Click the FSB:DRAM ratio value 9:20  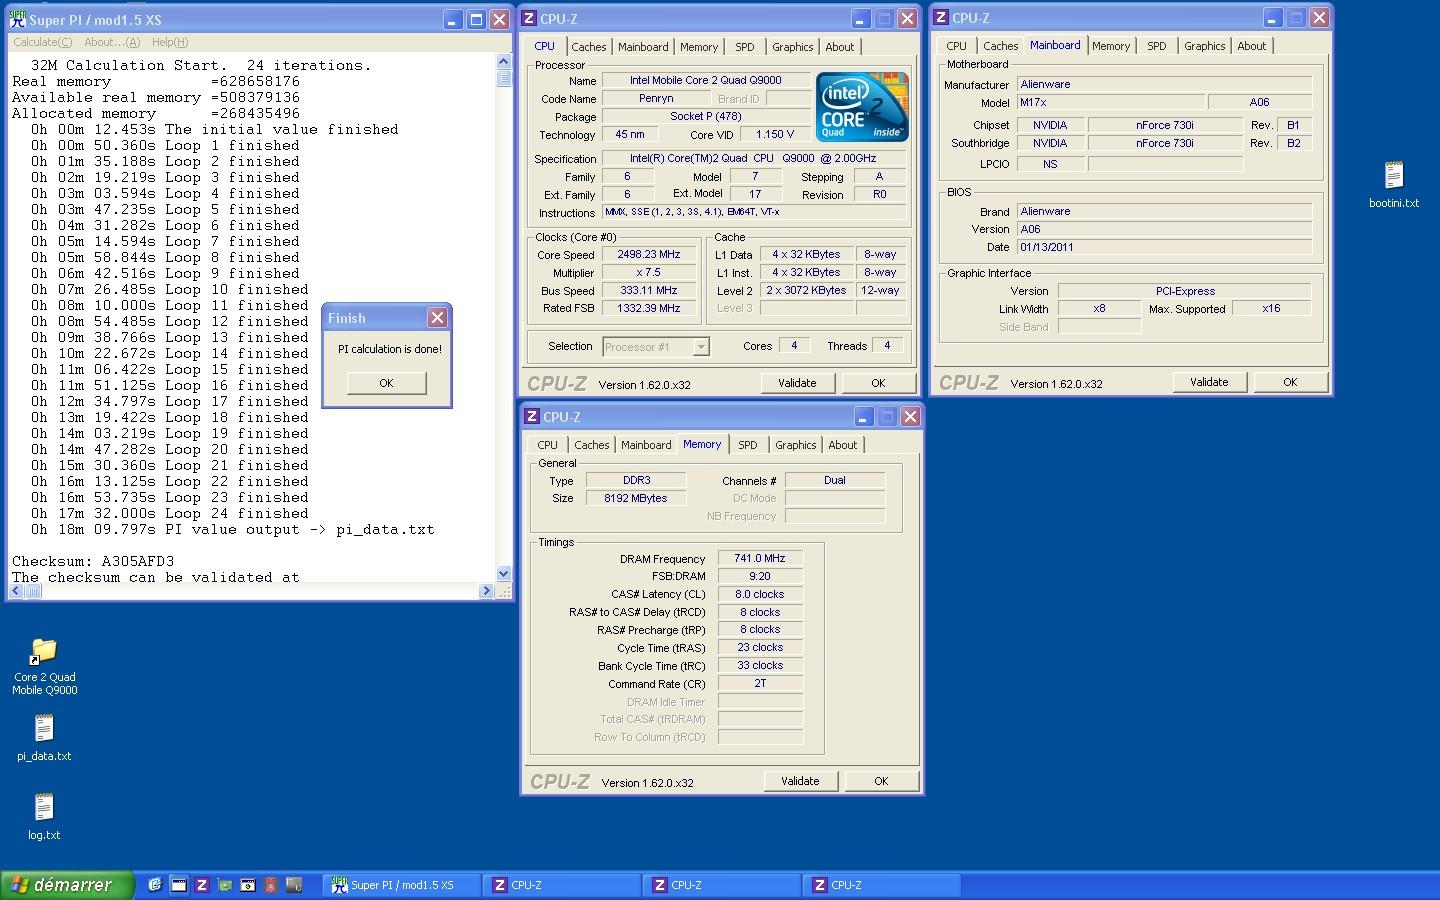760,576
